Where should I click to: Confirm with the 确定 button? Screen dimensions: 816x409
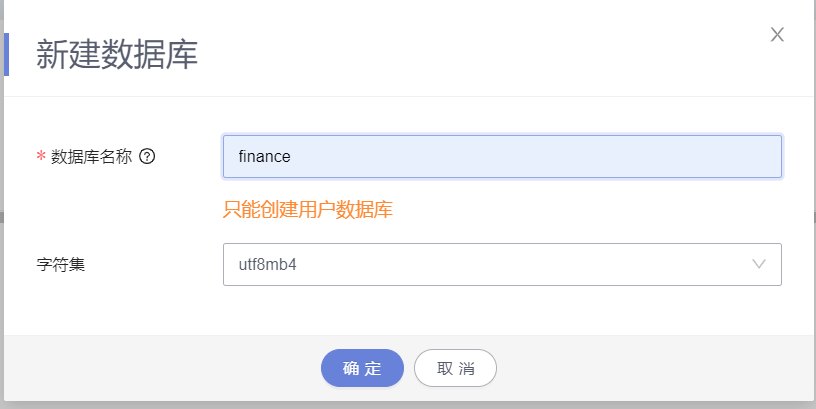pos(362,368)
